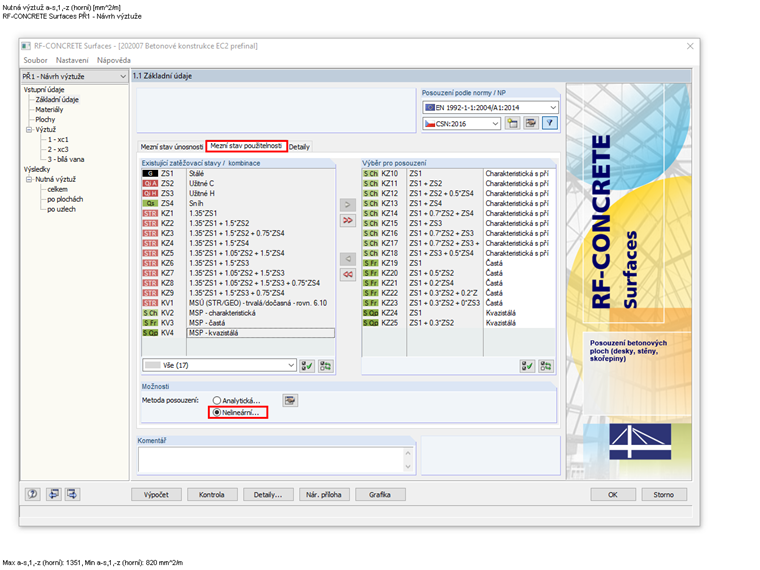The width and height of the screenshot is (760, 570).
Task: Open the Nastavení menu
Action: [72, 60]
